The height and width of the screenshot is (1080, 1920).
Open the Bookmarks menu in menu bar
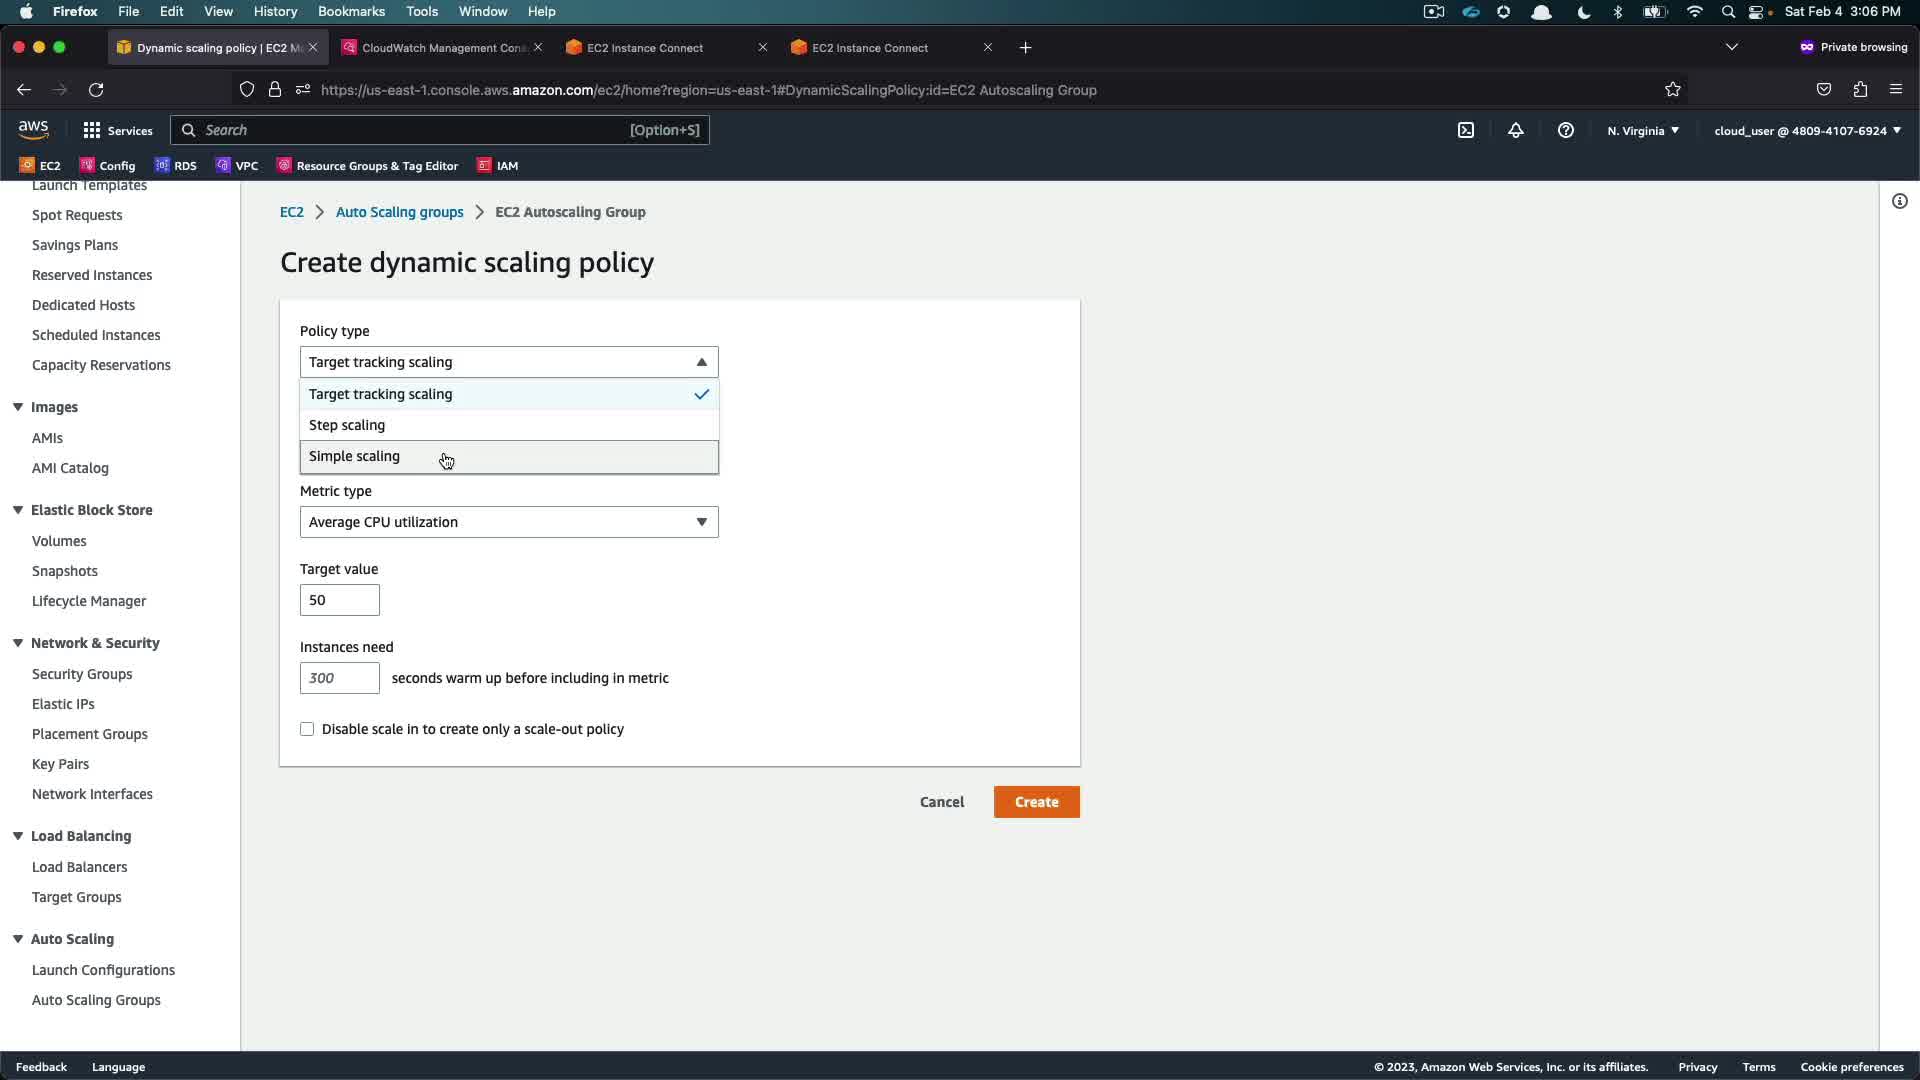(351, 11)
